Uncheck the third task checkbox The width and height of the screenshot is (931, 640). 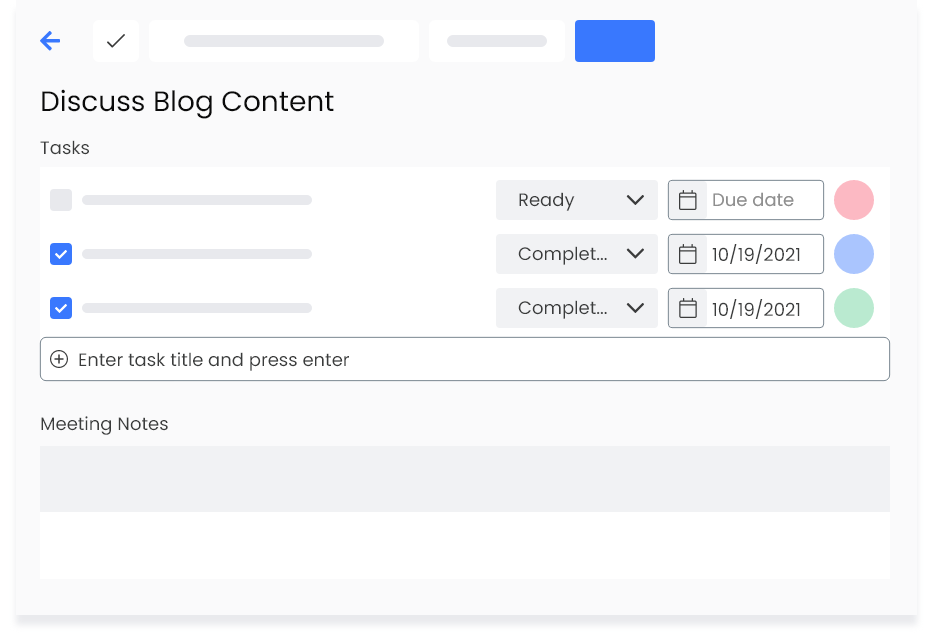tap(61, 308)
